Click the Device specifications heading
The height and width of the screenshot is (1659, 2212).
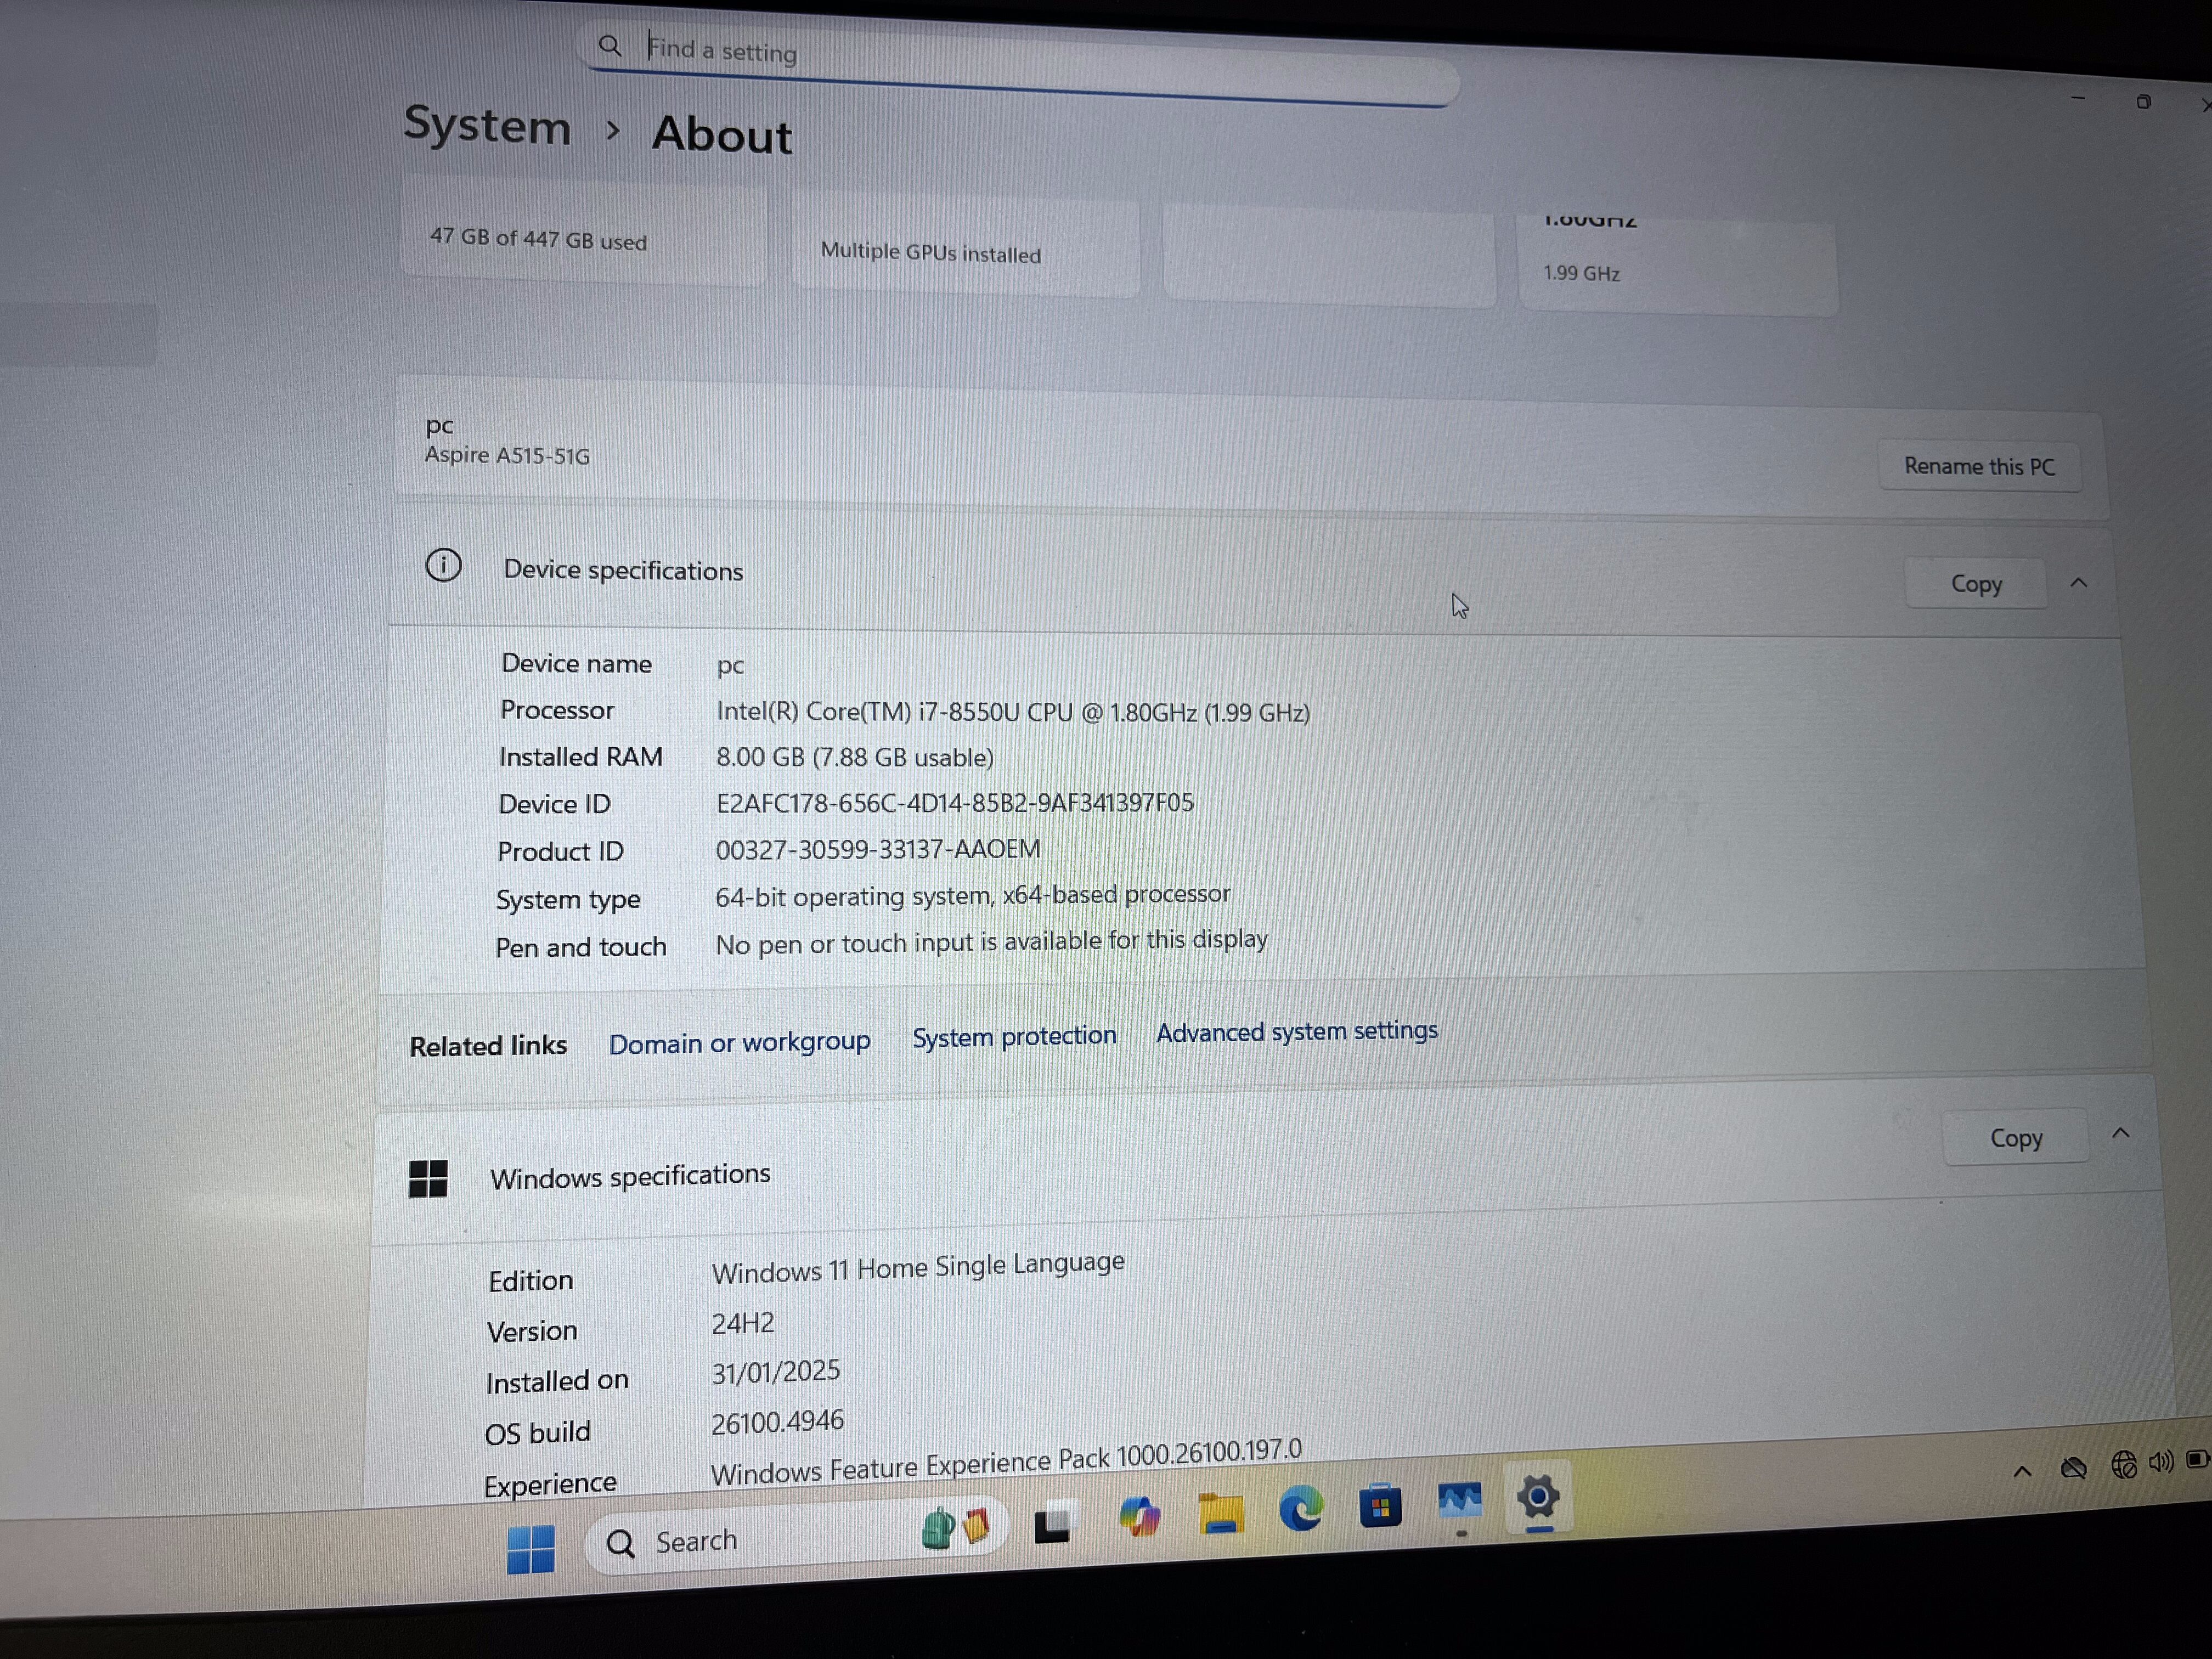tap(623, 570)
